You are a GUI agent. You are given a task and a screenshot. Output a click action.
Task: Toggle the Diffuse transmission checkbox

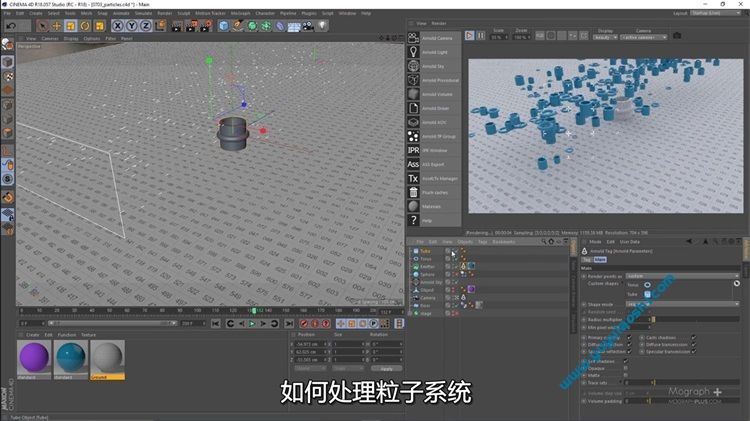pyautogui.click(x=694, y=344)
